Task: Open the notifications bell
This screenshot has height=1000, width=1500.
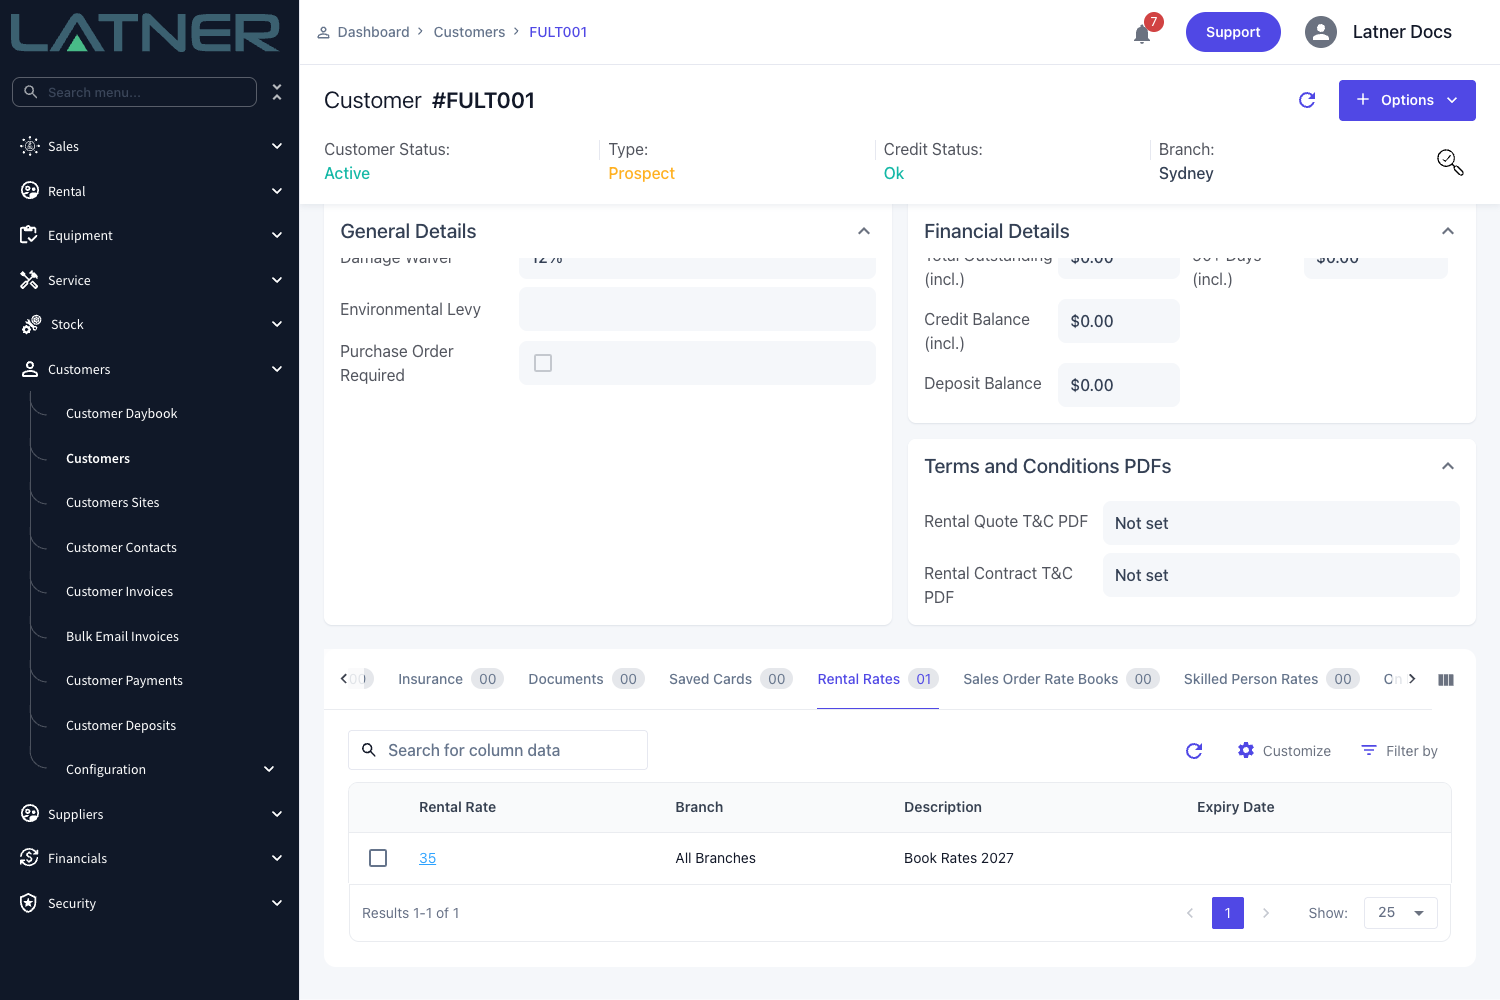Action: tap(1142, 34)
